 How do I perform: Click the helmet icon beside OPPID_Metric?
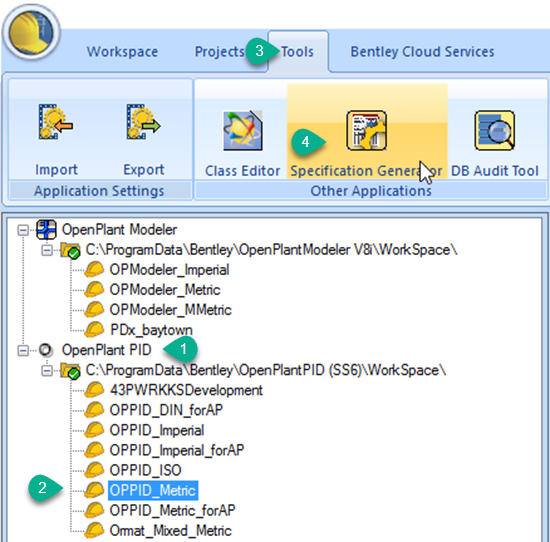tap(94, 490)
